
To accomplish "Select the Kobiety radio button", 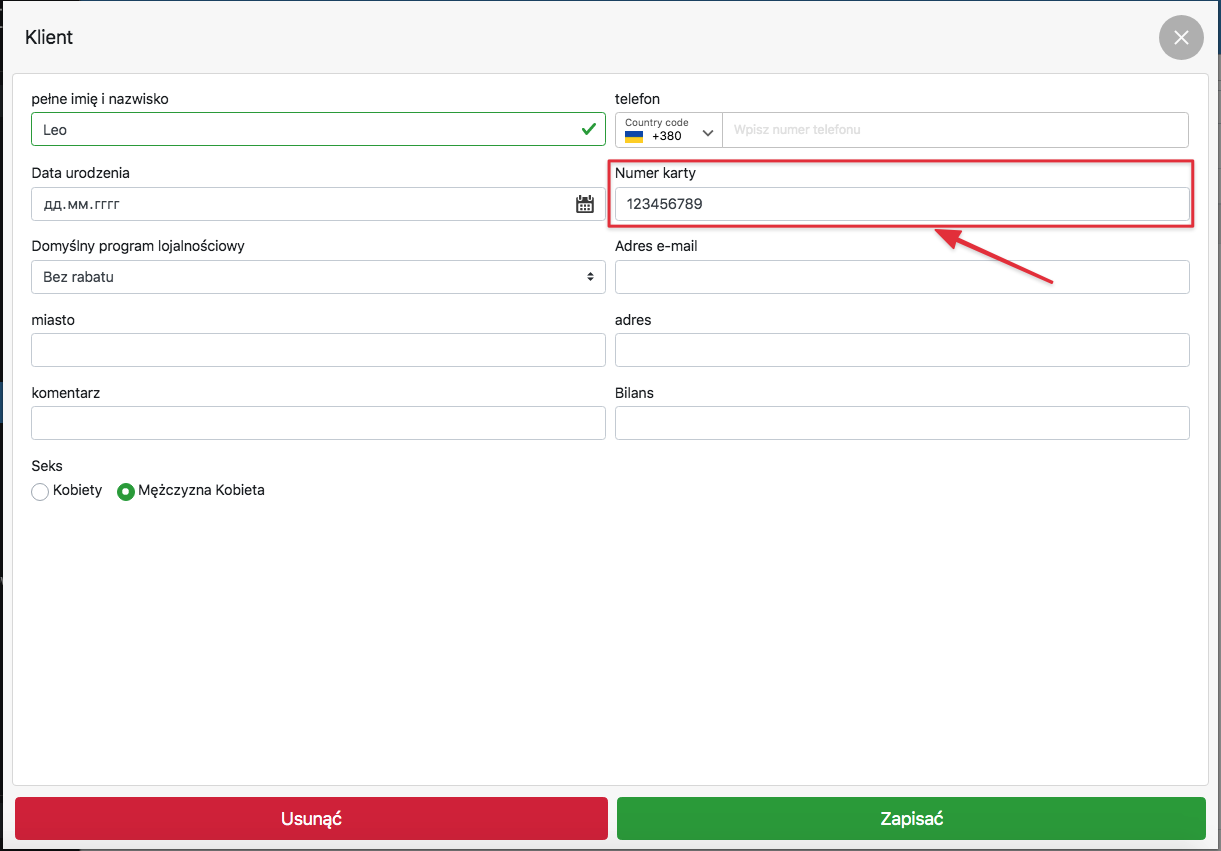I will (40, 492).
